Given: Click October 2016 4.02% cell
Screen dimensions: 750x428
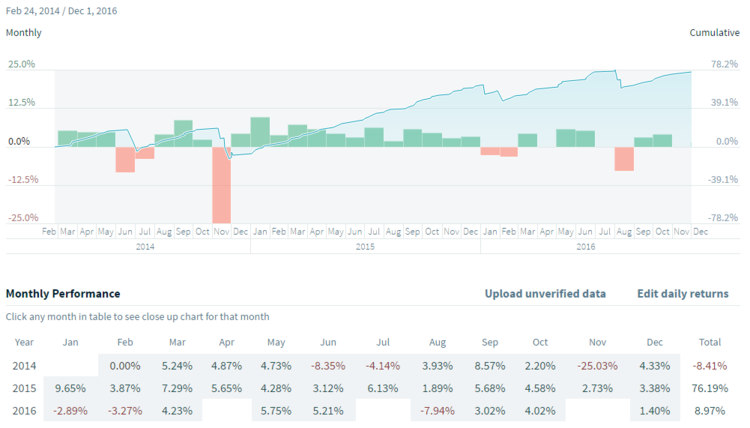Looking at the screenshot, I should 540,410.
